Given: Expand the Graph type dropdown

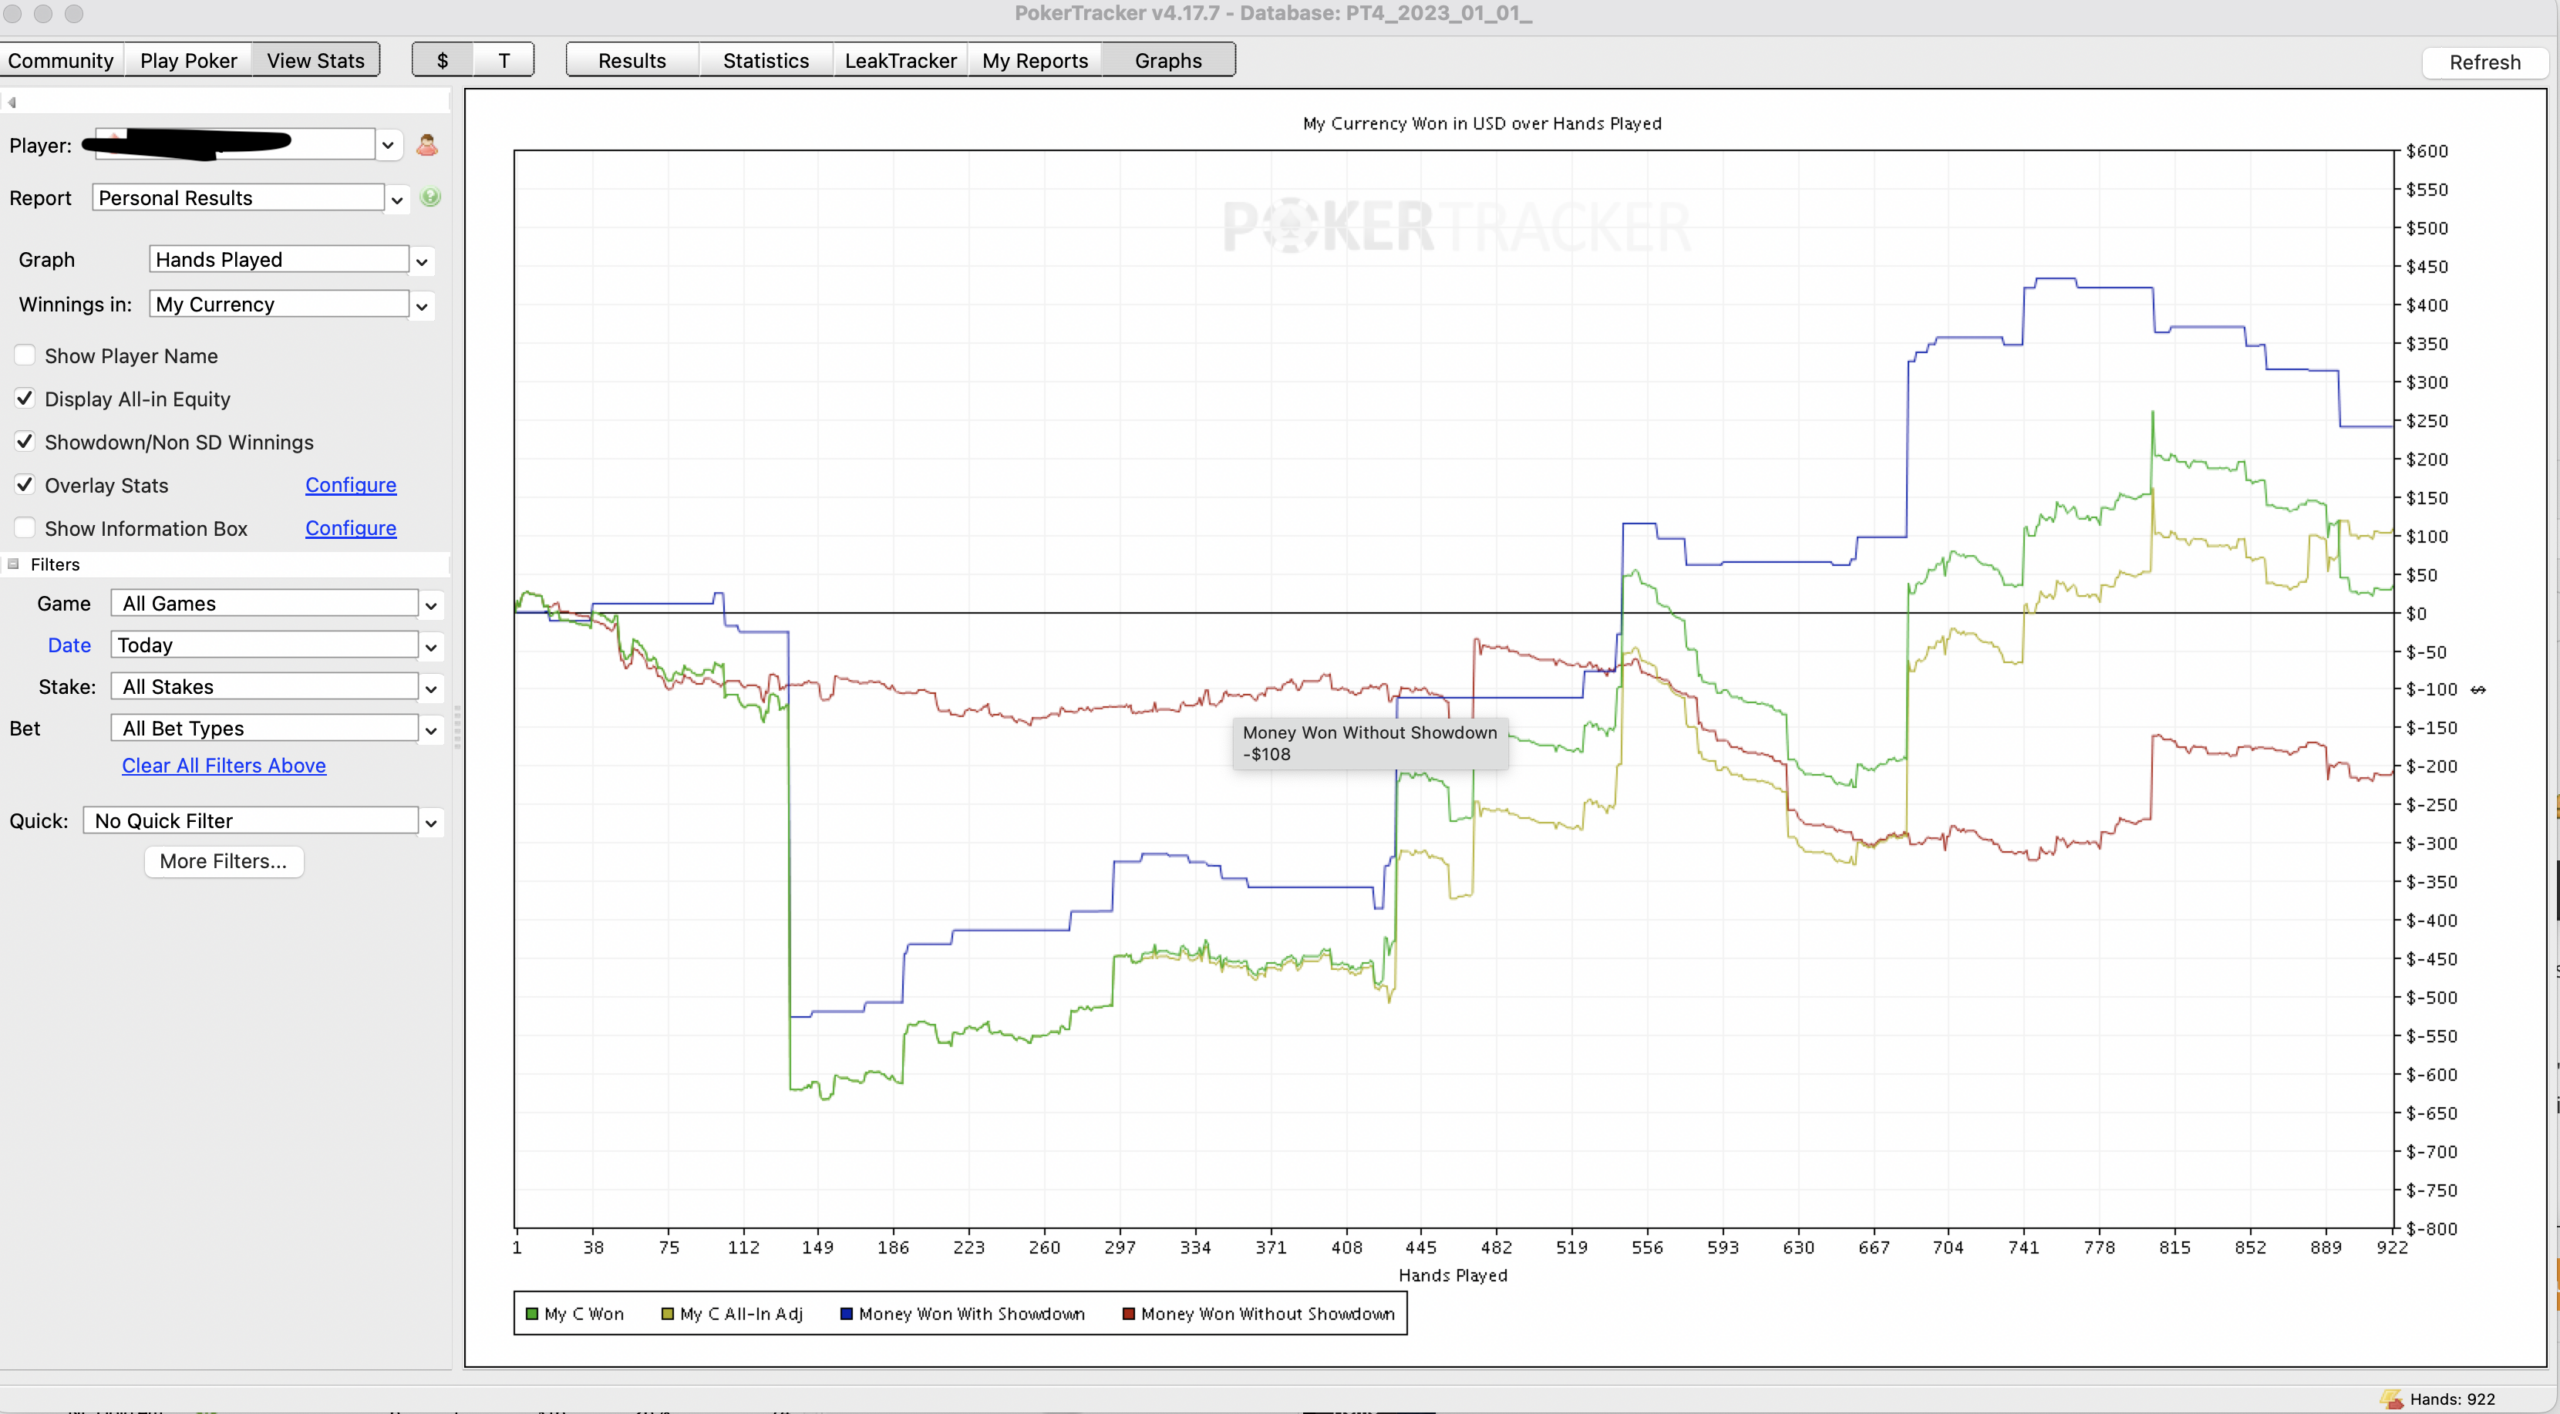Looking at the screenshot, I should [422, 261].
